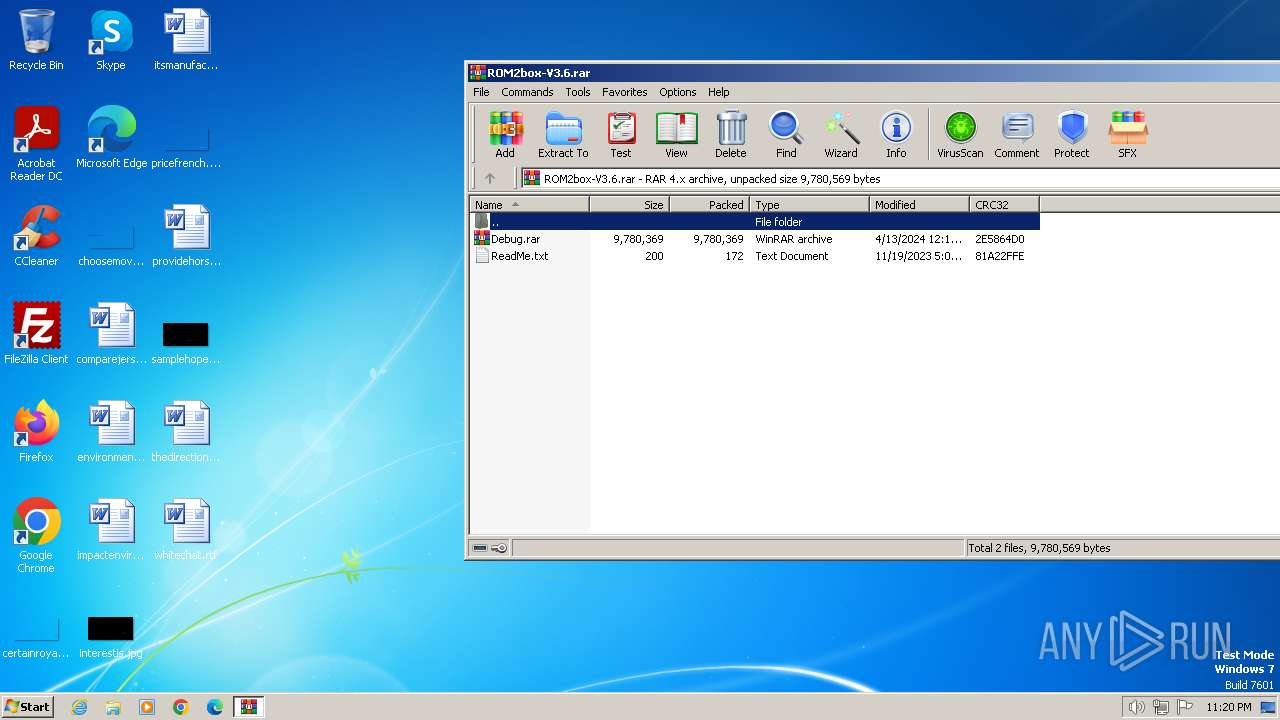
Task: Open Chrome from the taskbar
Action: (181, 707)
